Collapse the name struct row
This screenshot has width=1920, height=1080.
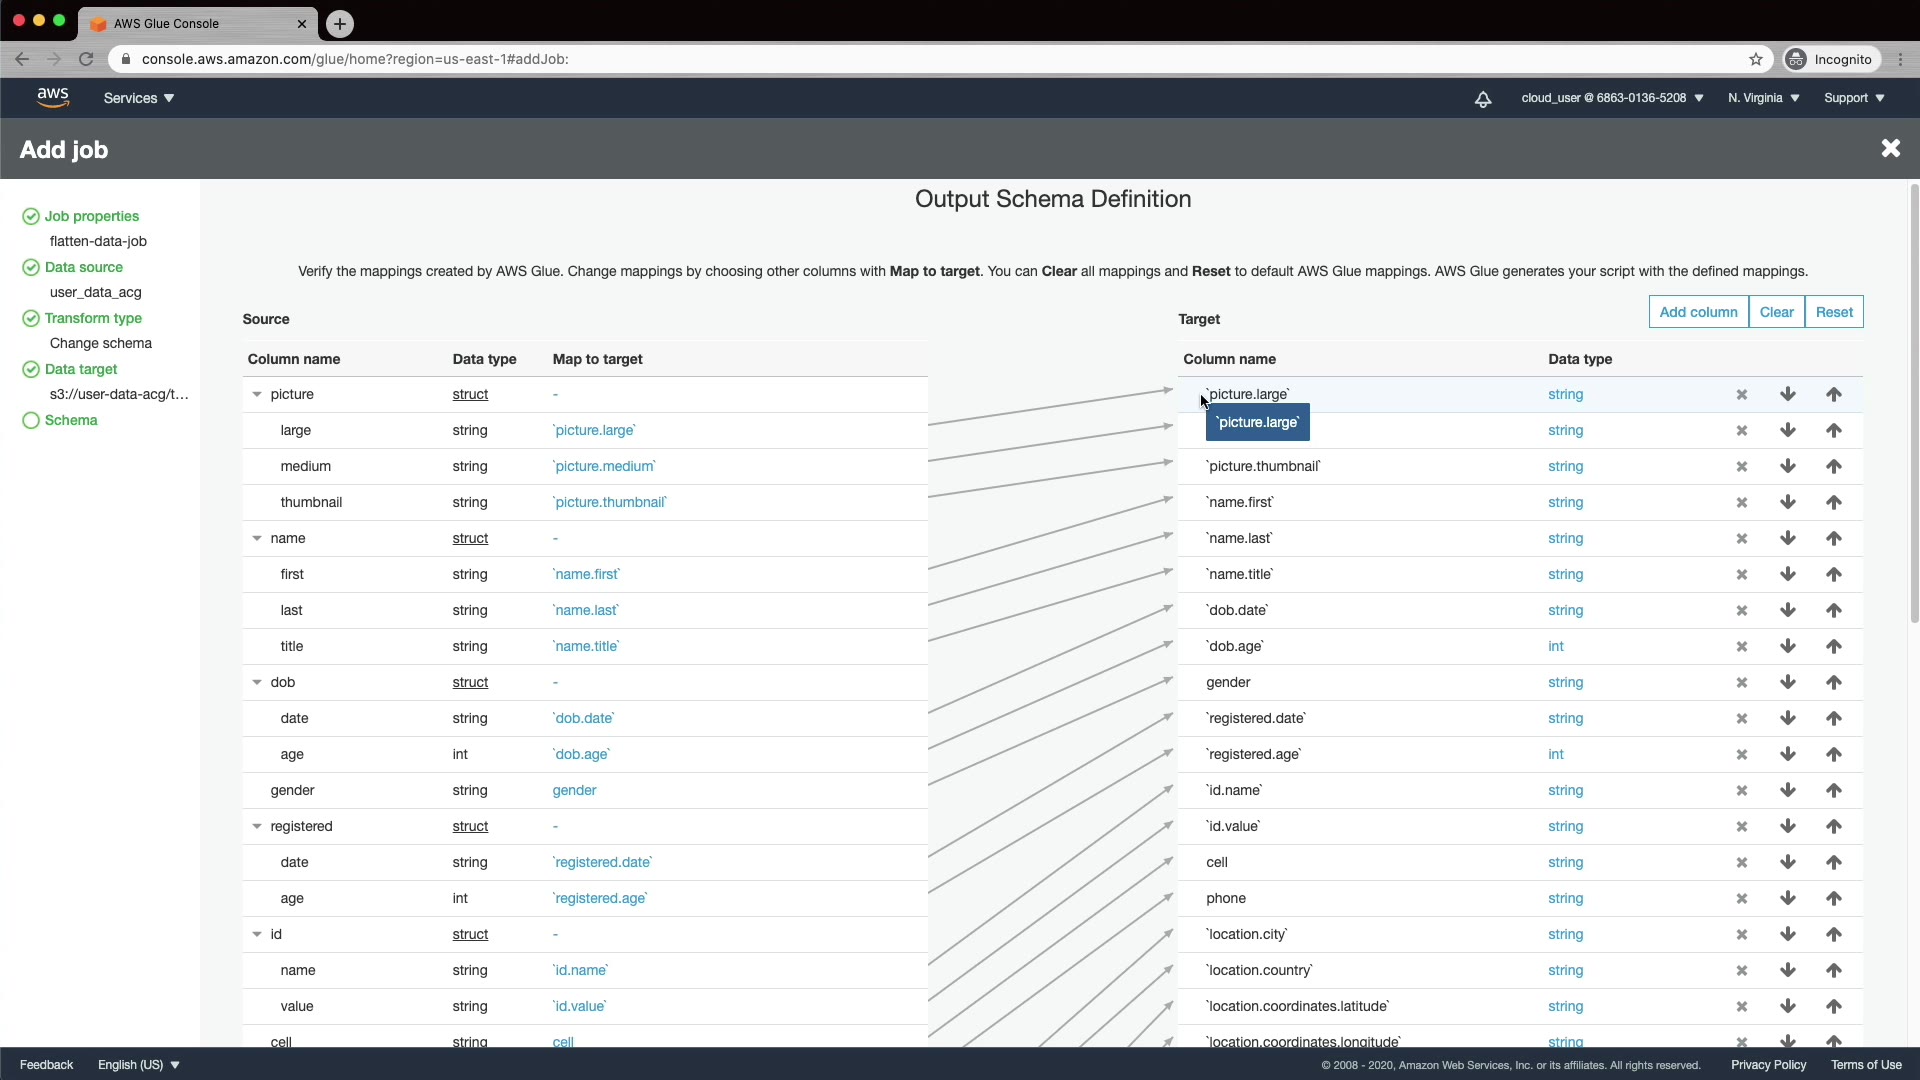[x=257, y=539]
